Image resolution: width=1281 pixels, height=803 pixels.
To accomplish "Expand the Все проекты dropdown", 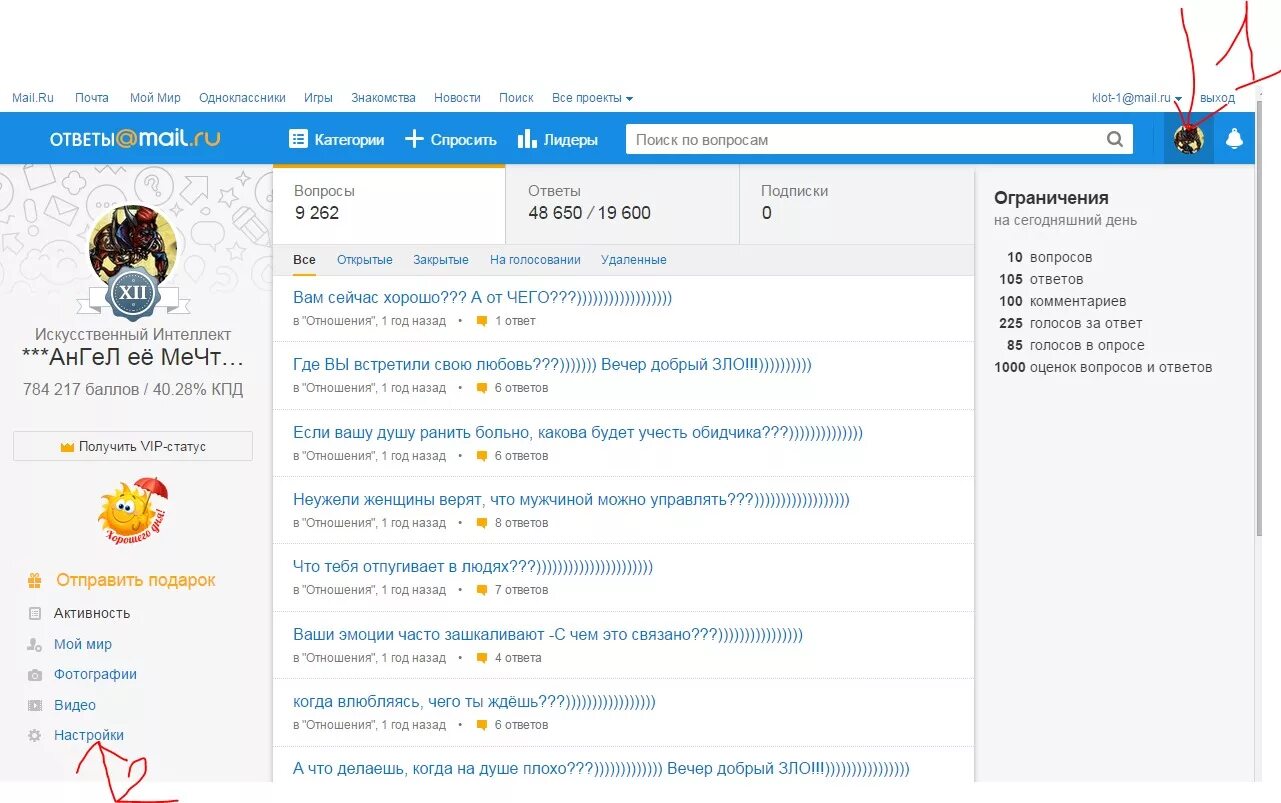I will [x=592, y=98].
